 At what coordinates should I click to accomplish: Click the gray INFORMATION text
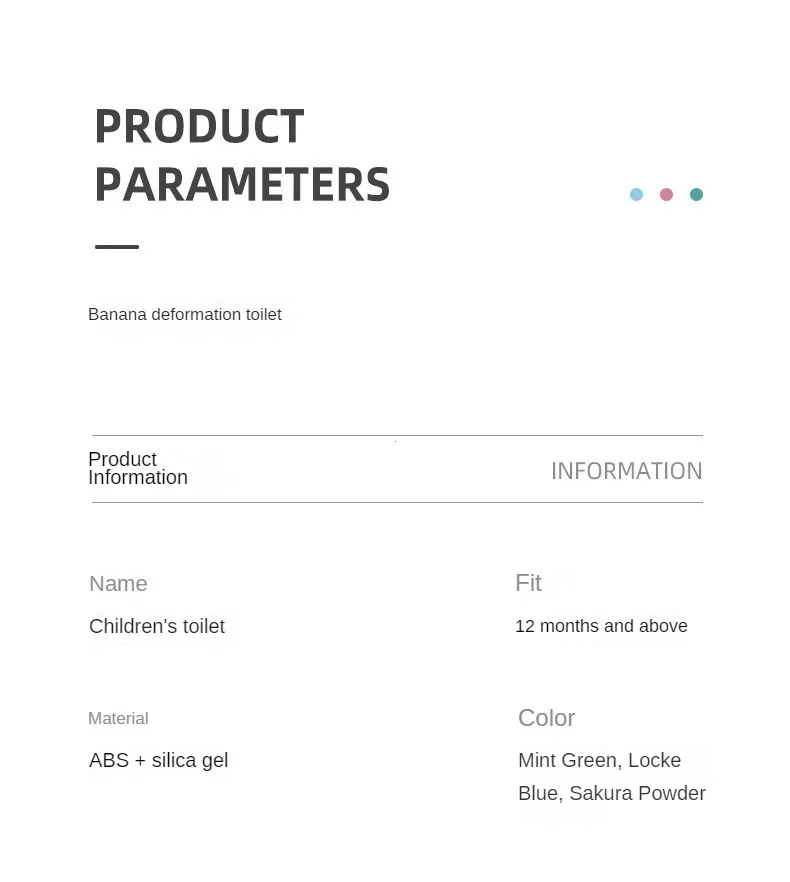pyautogui.click(x=626, y=471)
